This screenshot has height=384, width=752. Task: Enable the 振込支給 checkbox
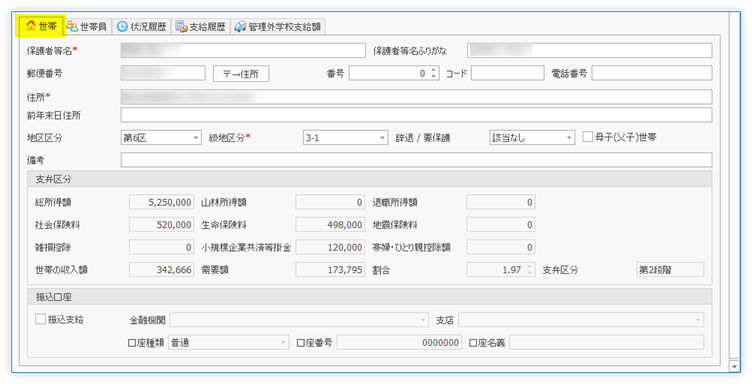pos(41,319)
